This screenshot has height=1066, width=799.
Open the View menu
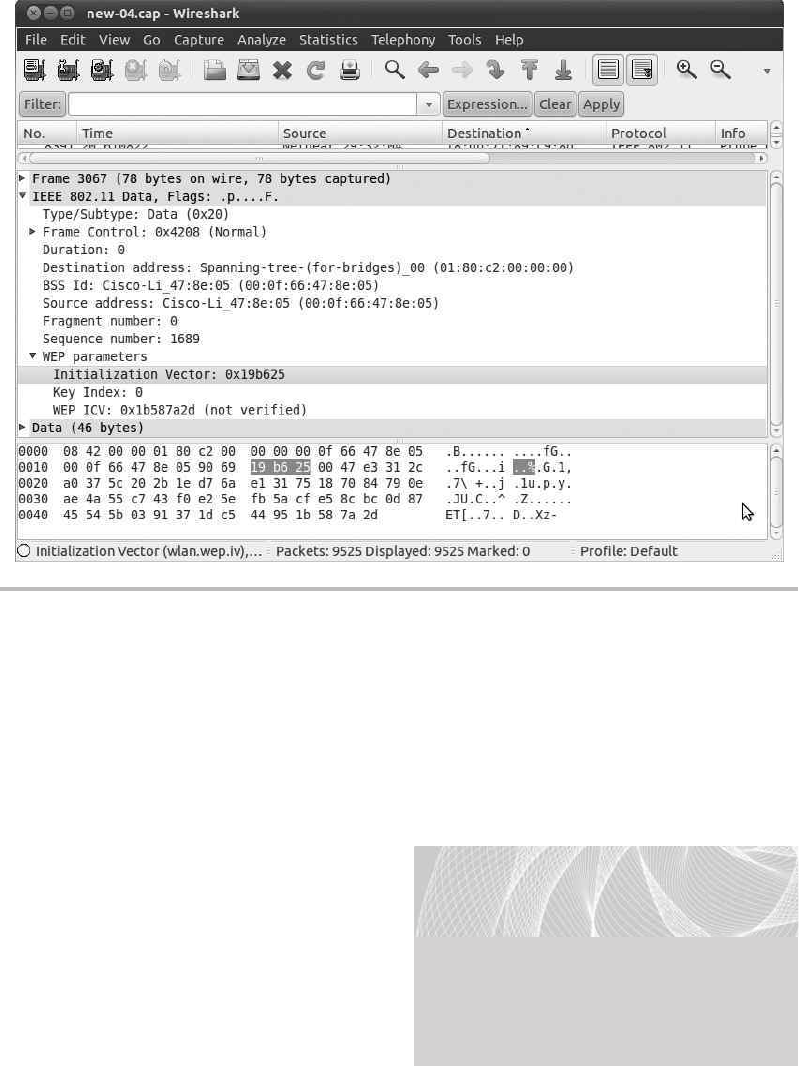tap(114, 39)
